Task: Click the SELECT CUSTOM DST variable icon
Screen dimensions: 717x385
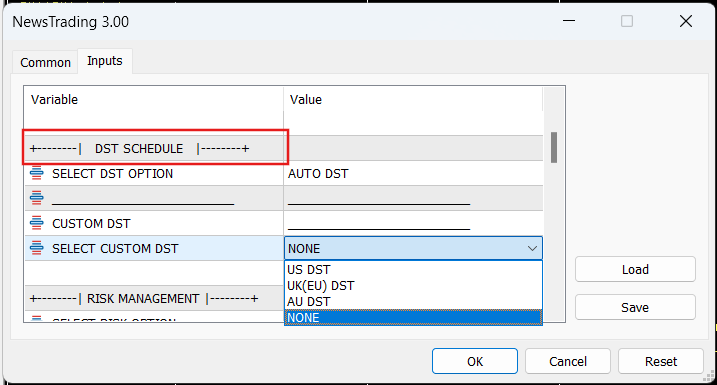Action: point(37,248)
